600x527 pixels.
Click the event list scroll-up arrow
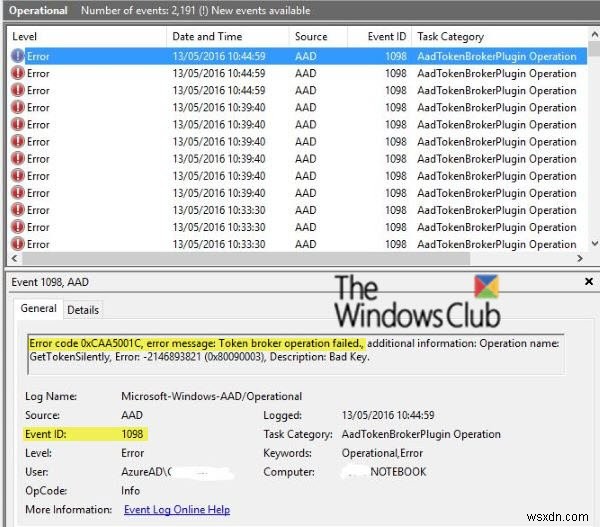(595, 35)
